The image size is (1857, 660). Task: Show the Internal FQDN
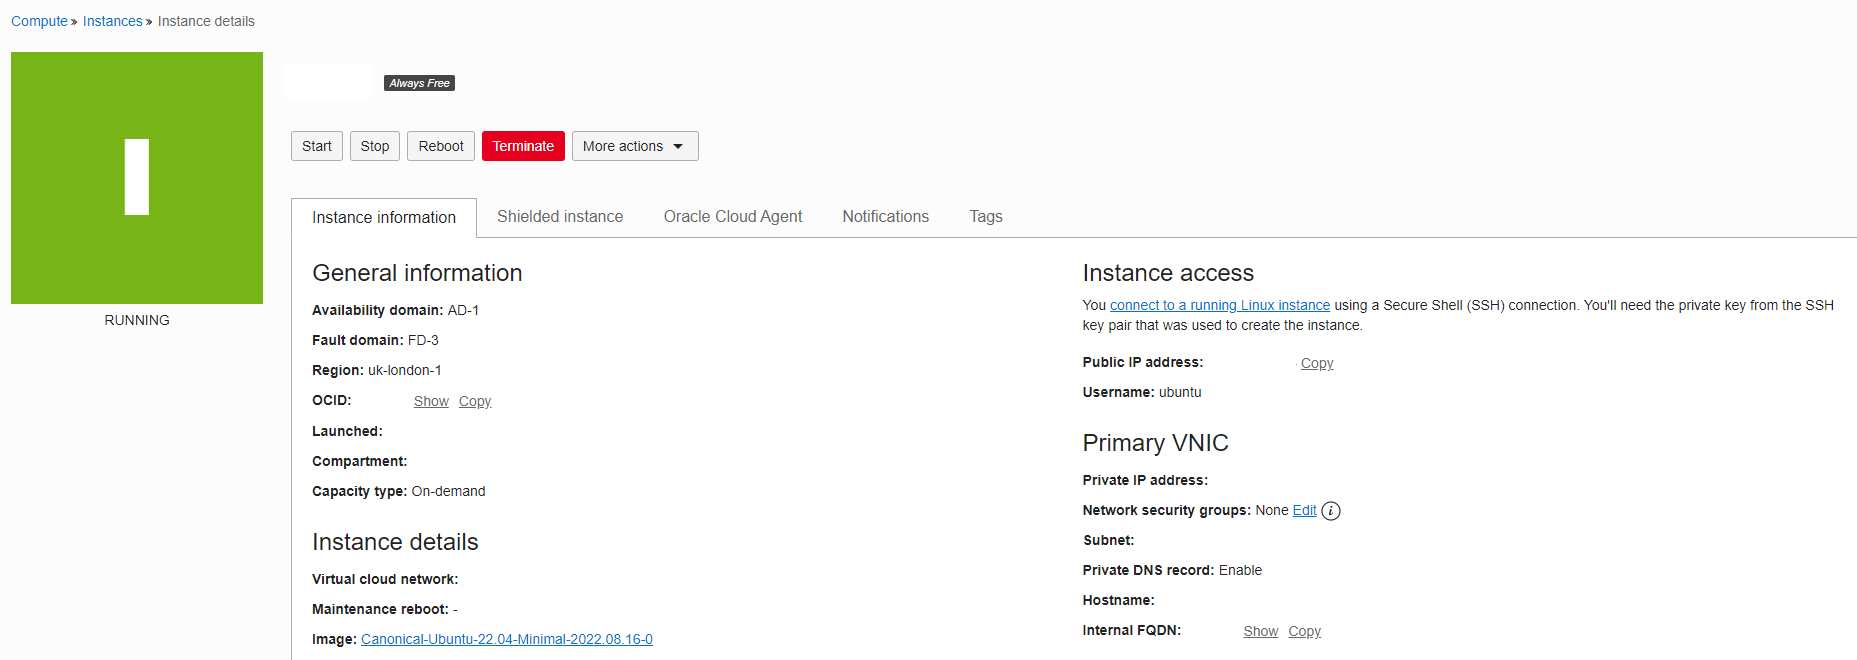coord(1261,631)
